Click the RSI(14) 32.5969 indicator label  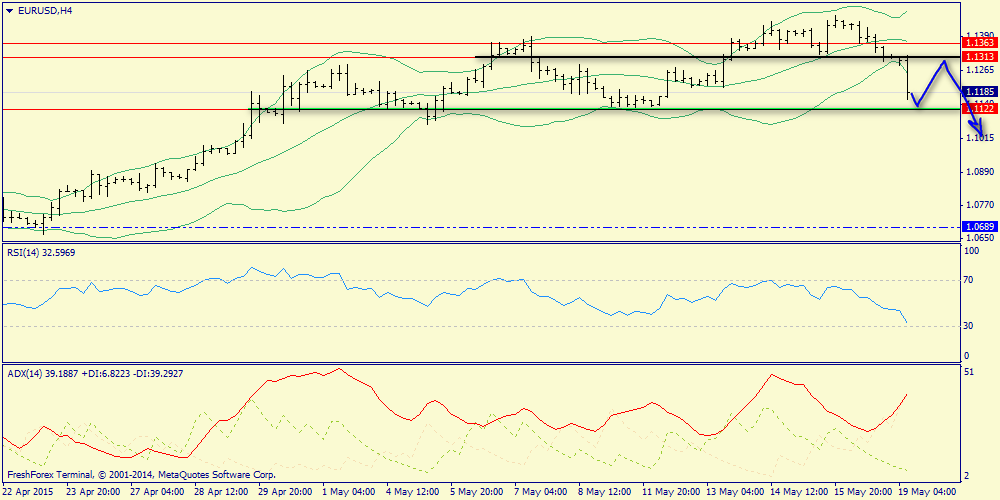point(41,253)
